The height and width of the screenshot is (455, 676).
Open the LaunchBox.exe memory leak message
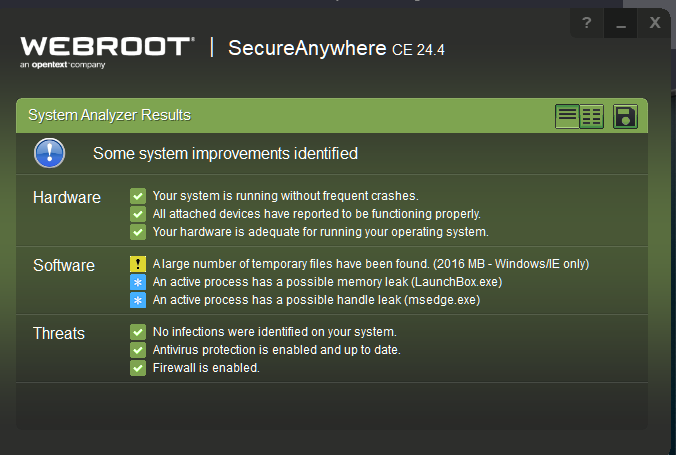tap(327, 282)
